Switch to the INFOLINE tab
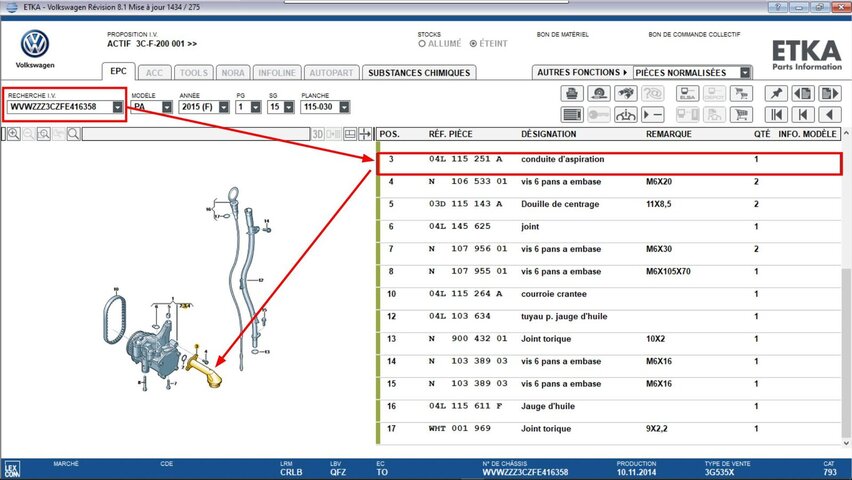Screen dimensions: 852x480 [277, 73]
